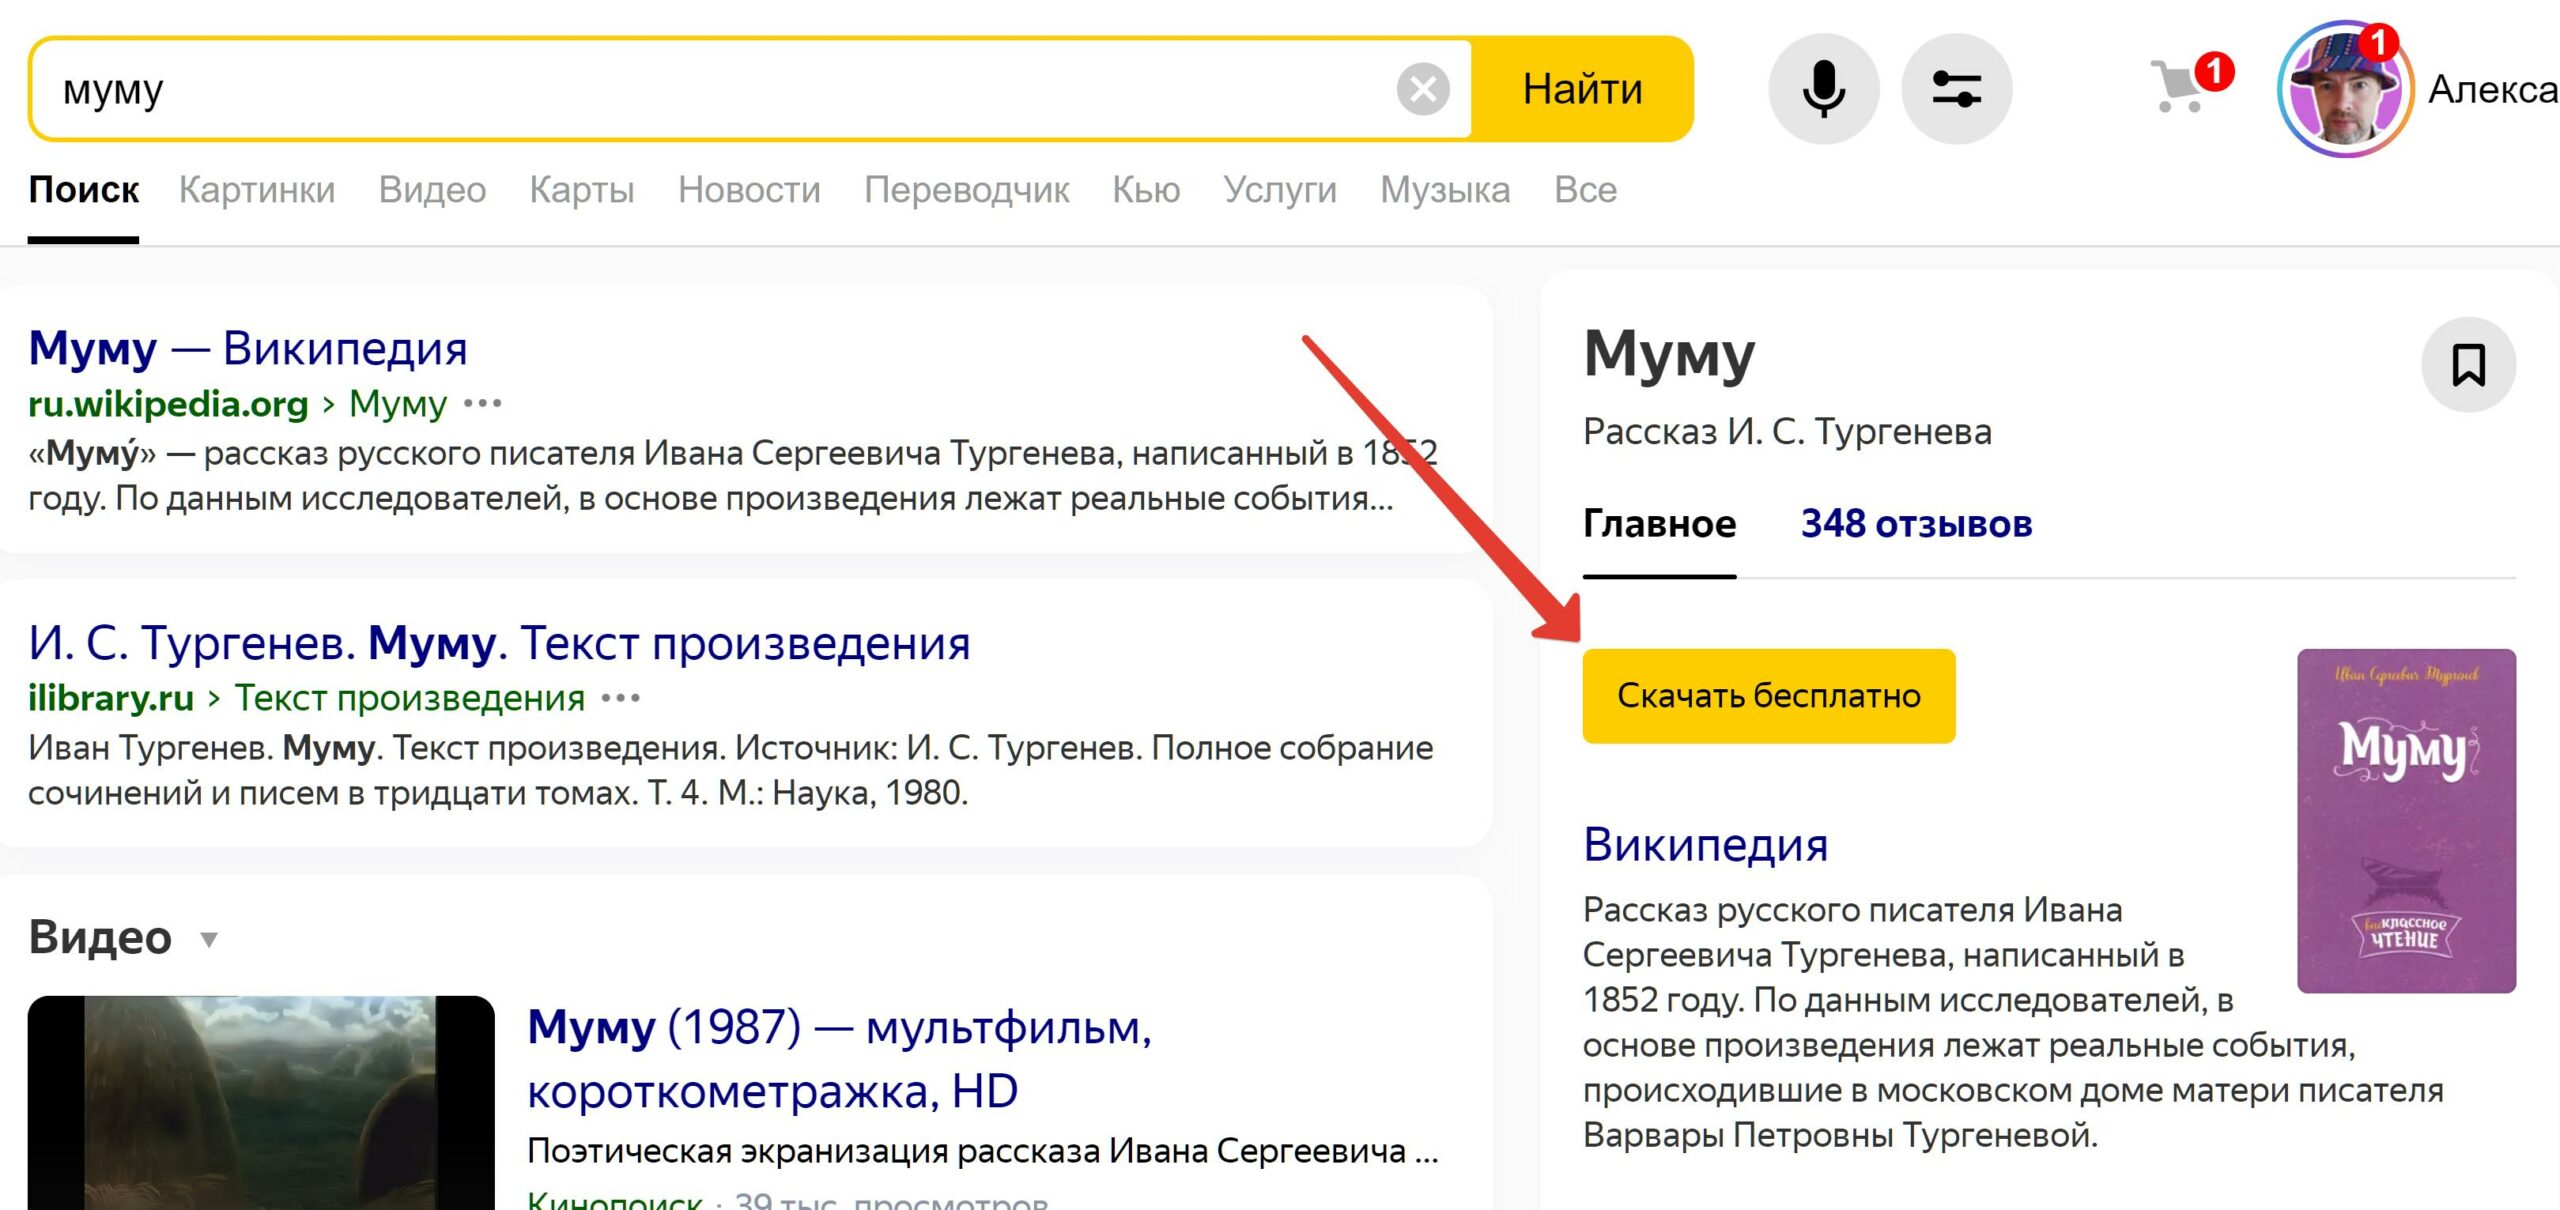Screen dimensions: 2560x1210
Task: Open the purple Муму book cover image
Action: click(x=2406, y=820)
